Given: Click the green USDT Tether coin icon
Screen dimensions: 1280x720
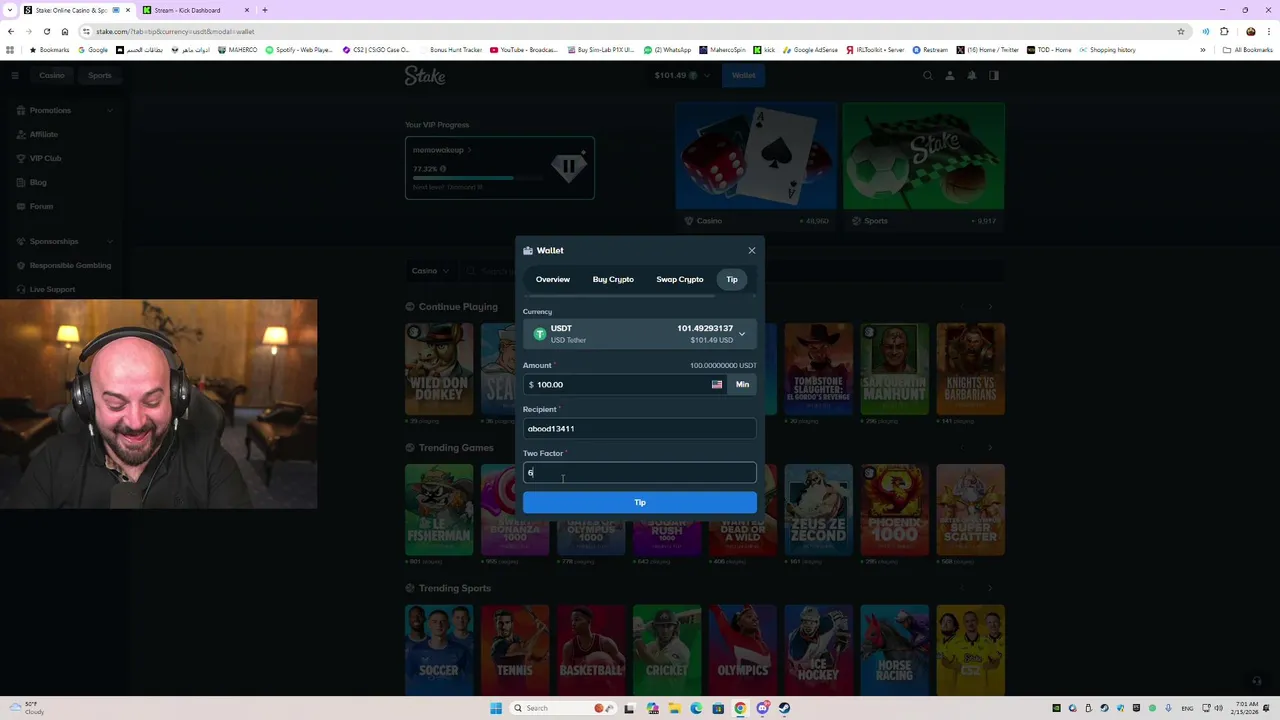Looking at the screenshot, I should 539,334.
